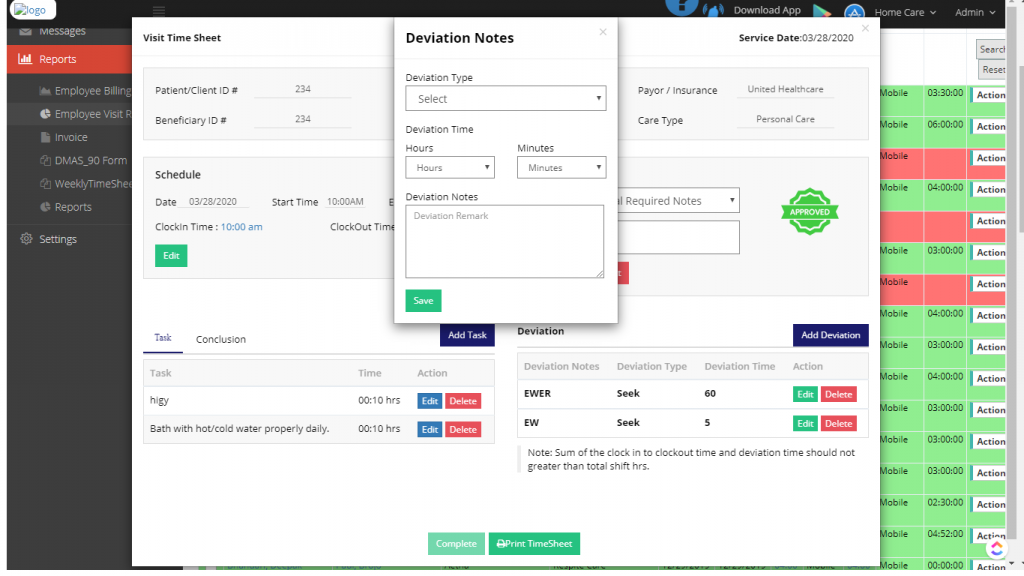Open Settings in the sidebar
This screenshot has width=1024, height=576.
(57, 239)
